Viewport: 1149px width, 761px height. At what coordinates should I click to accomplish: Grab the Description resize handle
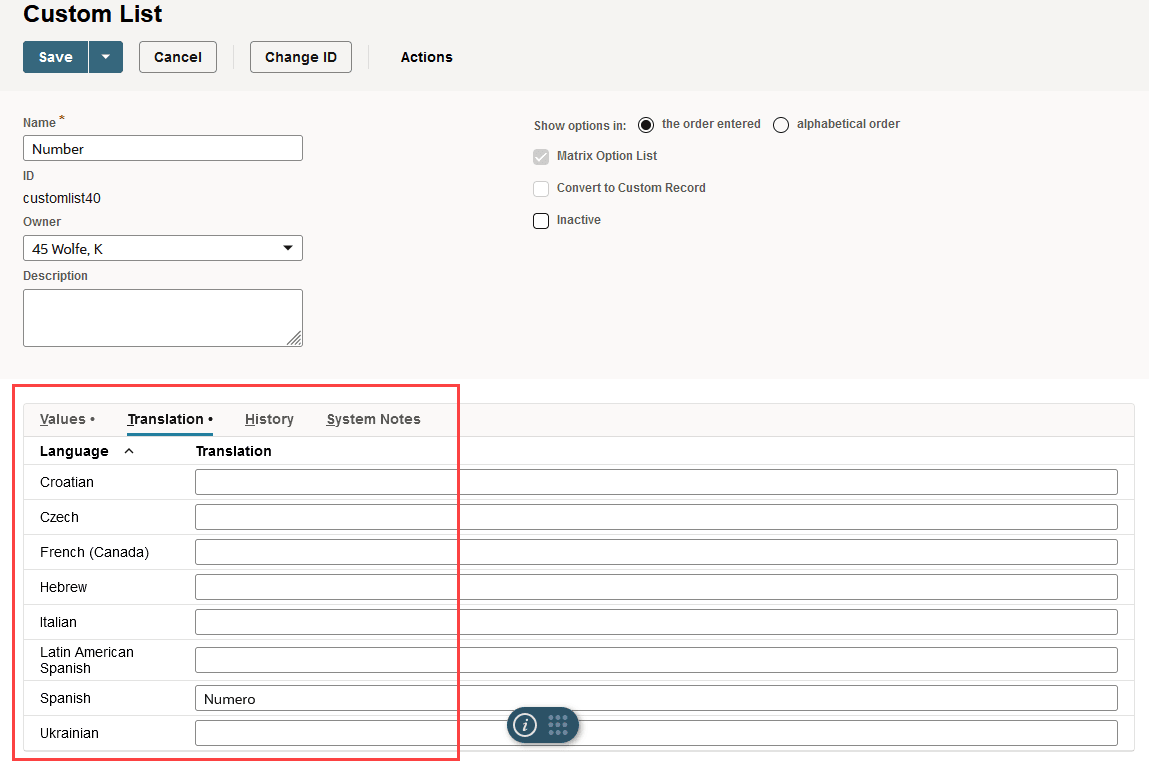295,338
